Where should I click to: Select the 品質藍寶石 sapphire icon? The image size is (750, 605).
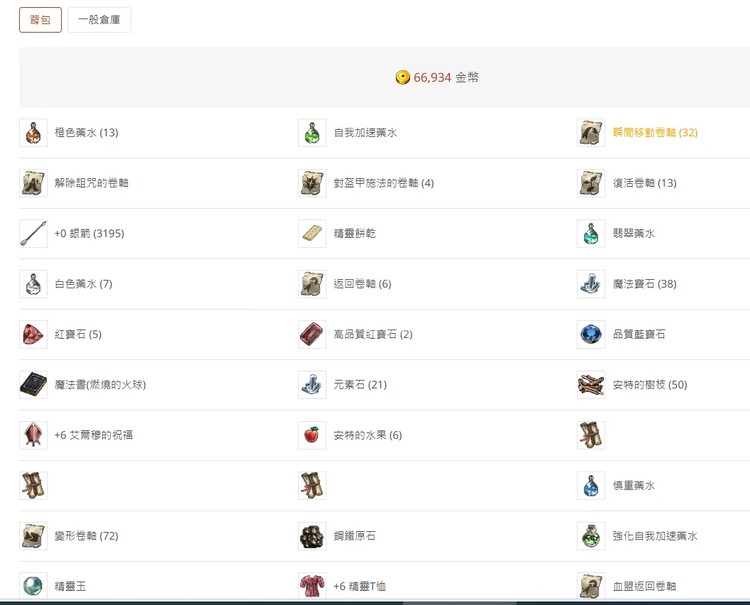coord(591,334)
